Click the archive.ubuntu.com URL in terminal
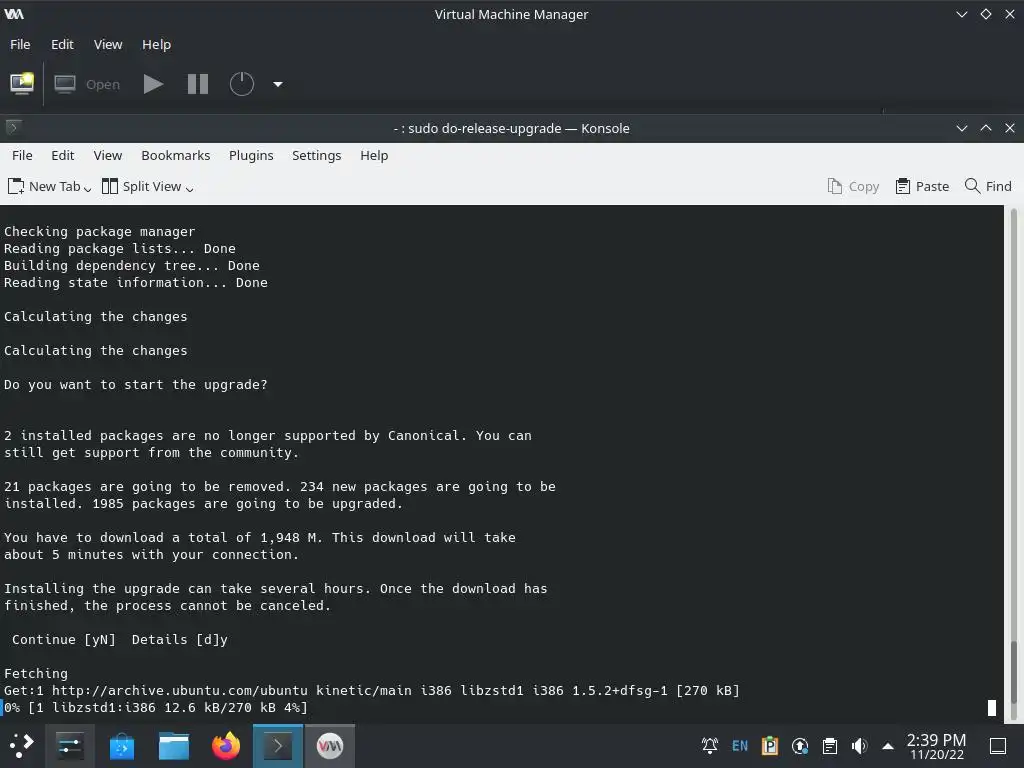Image resolution: width=1024 pixels, height=768 pixels. pyautogui.click(x=180, y=690)
